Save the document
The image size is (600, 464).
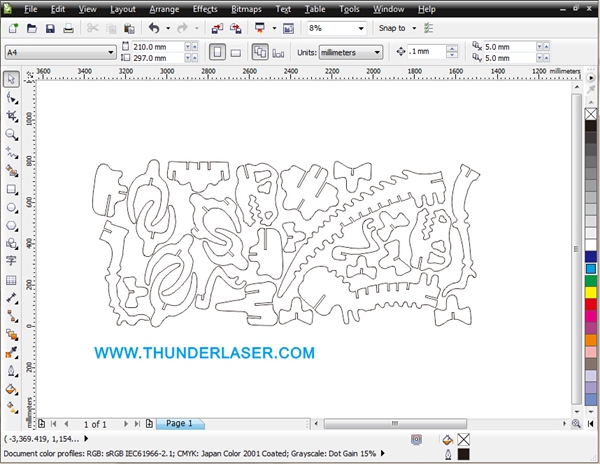50,28
